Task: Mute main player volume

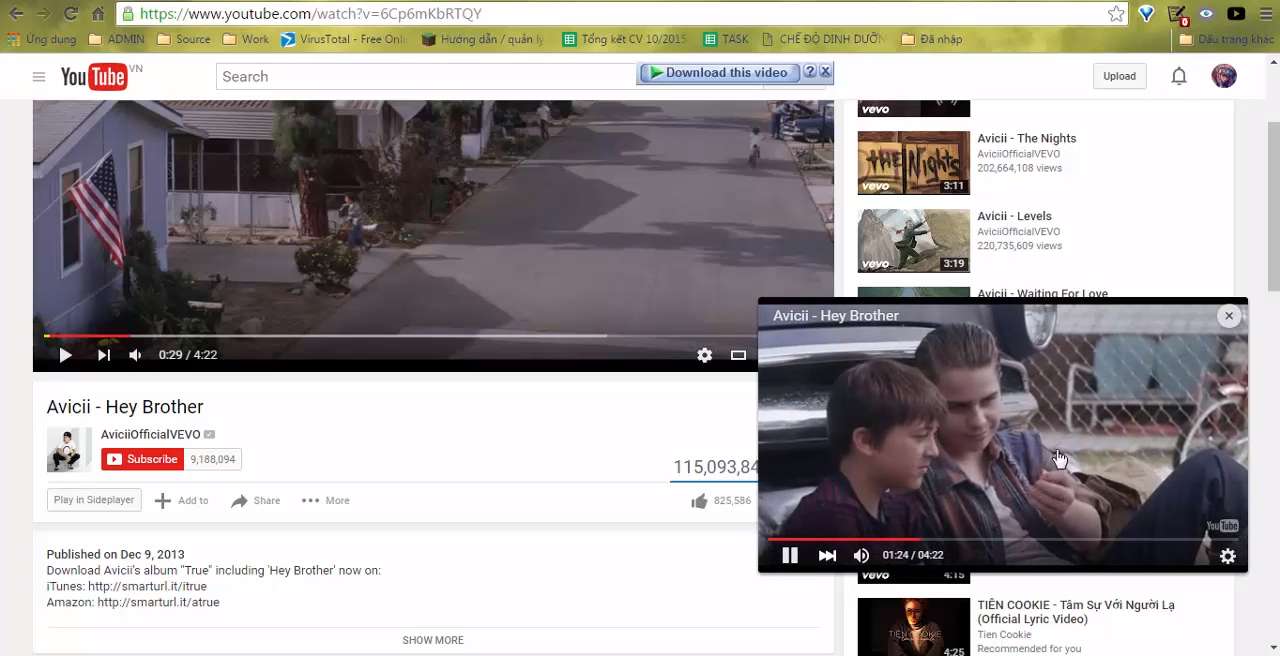Action: point(135,355)
